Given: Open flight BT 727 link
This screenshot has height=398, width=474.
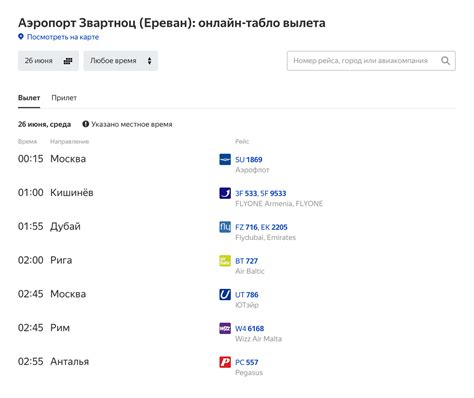Looking at the screenshot, I should 247,261.
